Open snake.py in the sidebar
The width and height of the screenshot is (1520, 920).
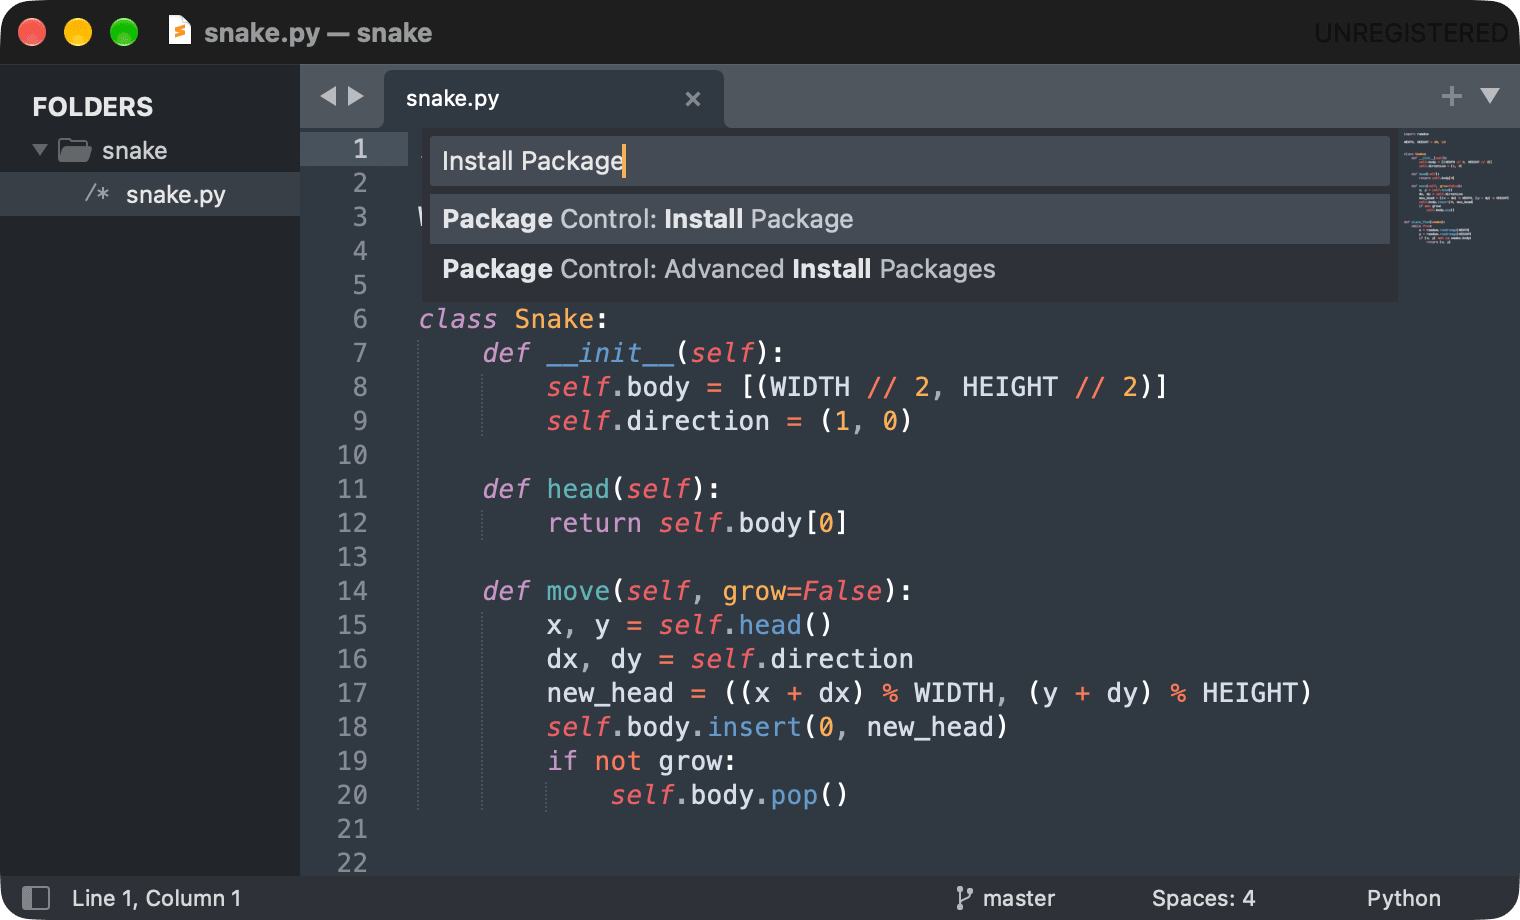[x=150, y=194]
